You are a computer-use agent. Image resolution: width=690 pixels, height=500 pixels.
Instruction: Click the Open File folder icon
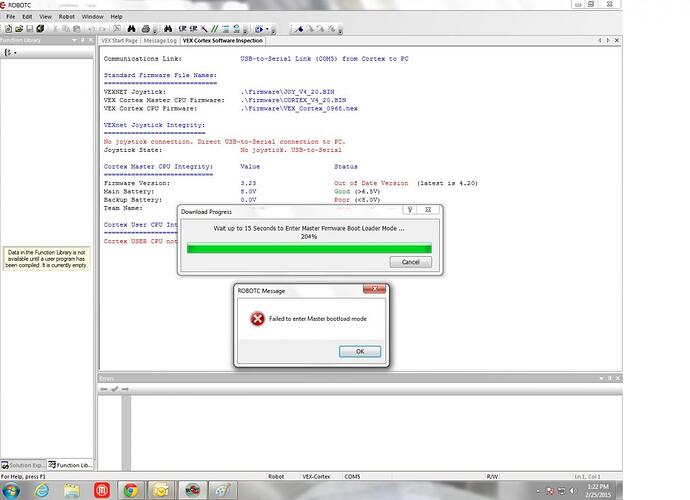(19, 29)
